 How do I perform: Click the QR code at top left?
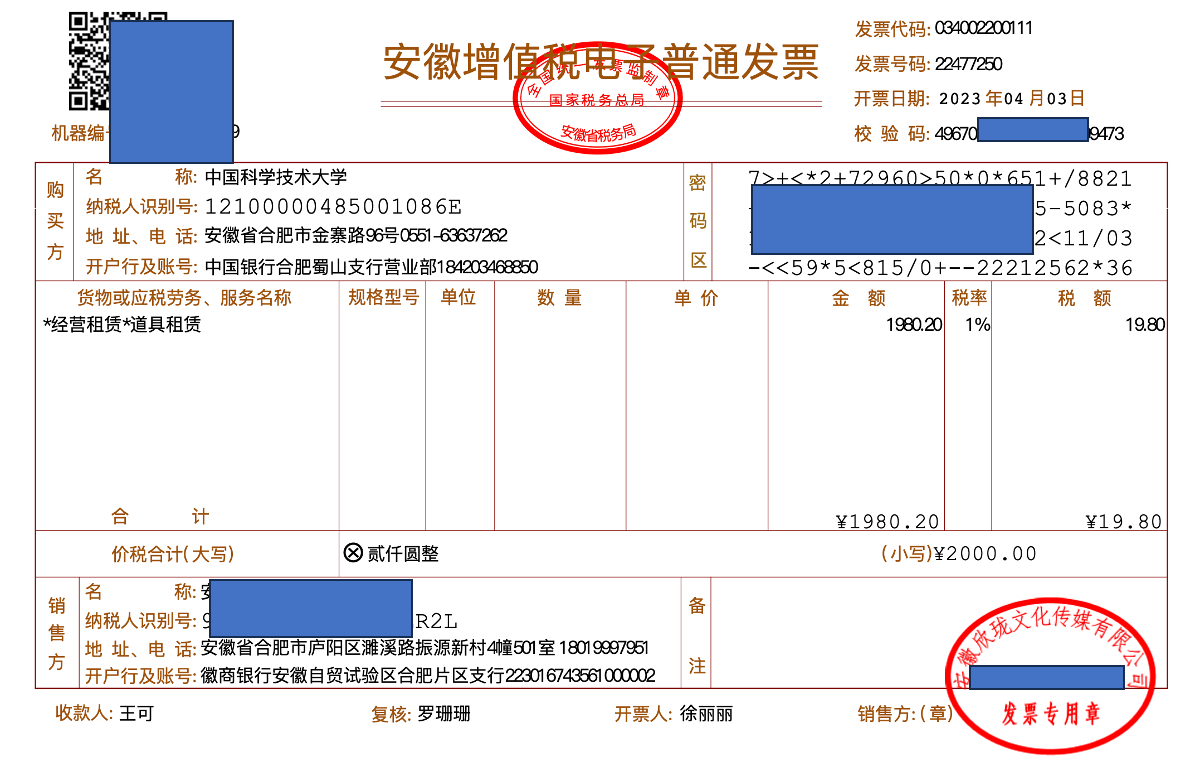88,62
